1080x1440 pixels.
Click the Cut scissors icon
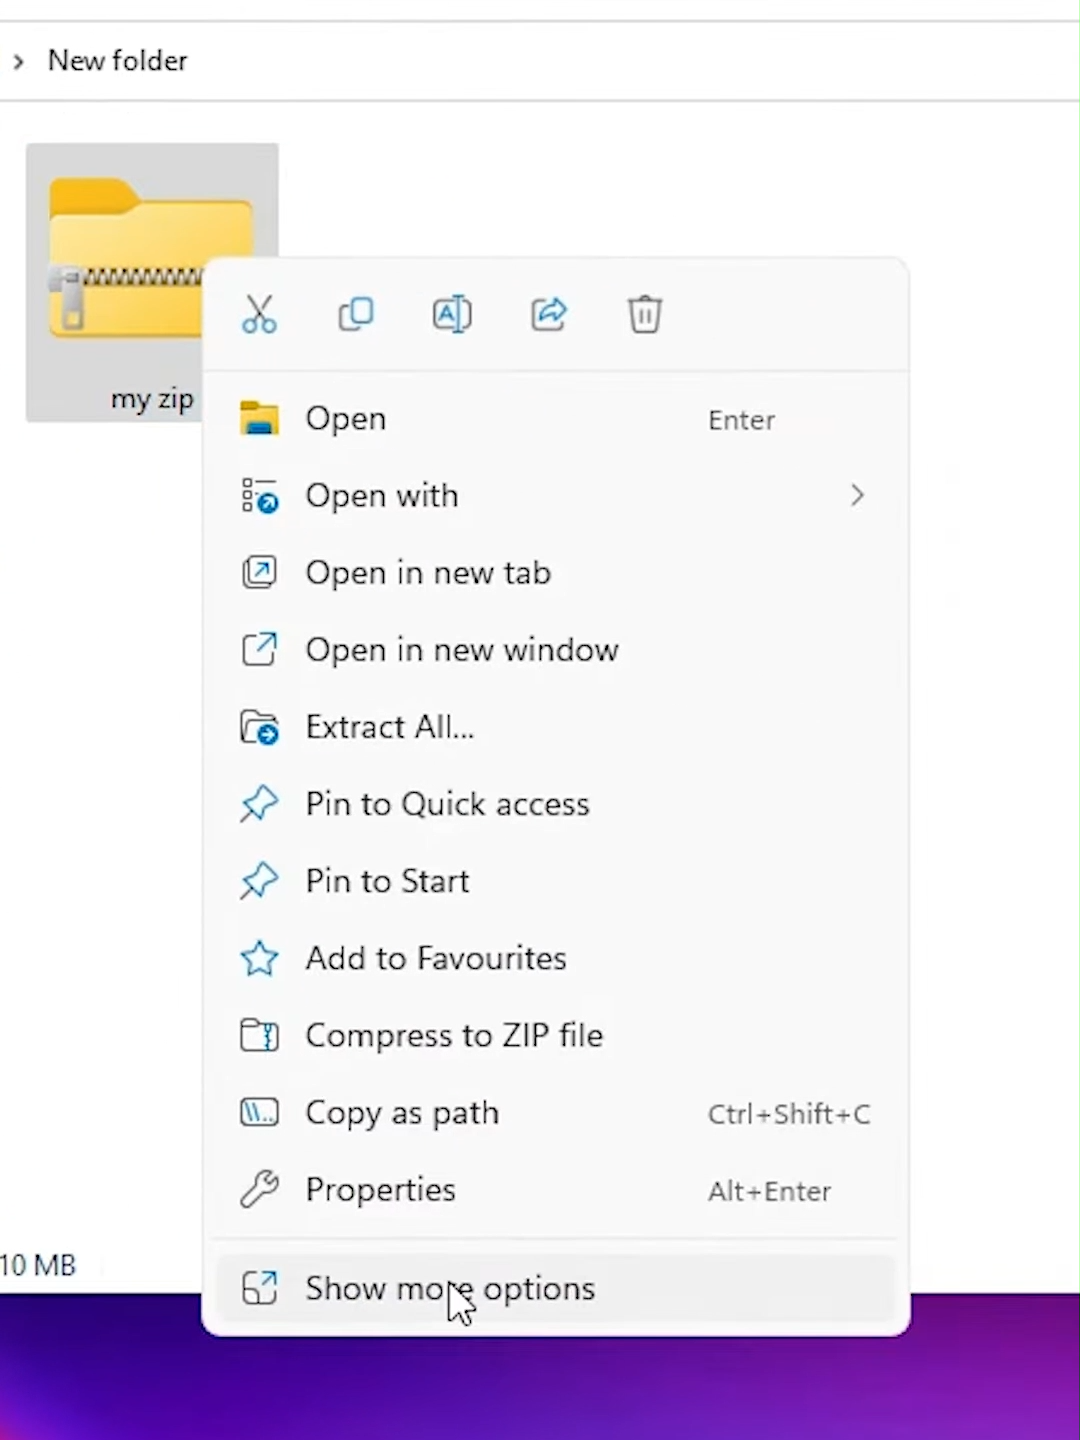[x=259, y=315]
